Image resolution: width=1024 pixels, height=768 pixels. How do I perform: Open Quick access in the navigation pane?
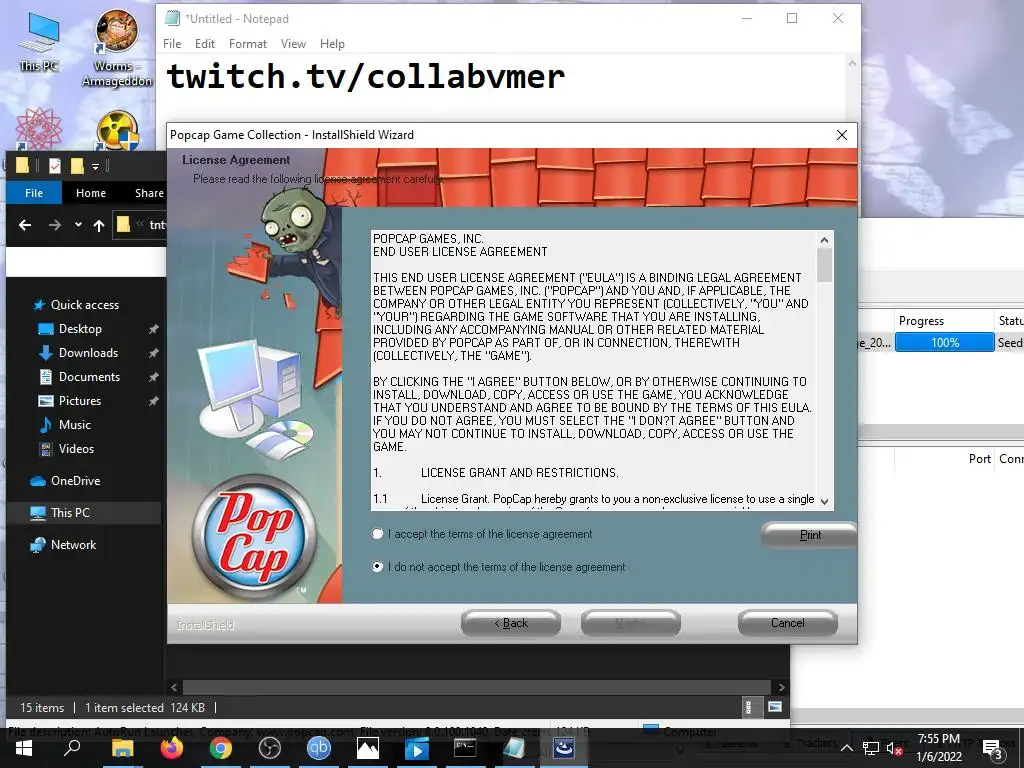coord(85,305)
